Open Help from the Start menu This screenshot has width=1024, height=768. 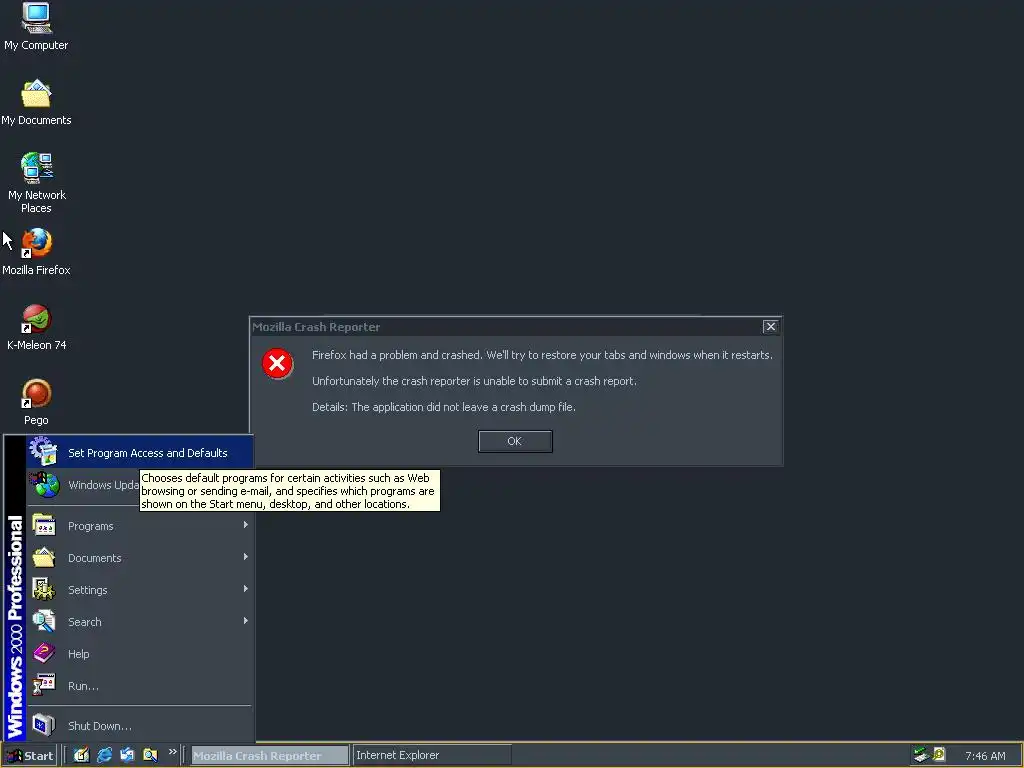(139, 654)
